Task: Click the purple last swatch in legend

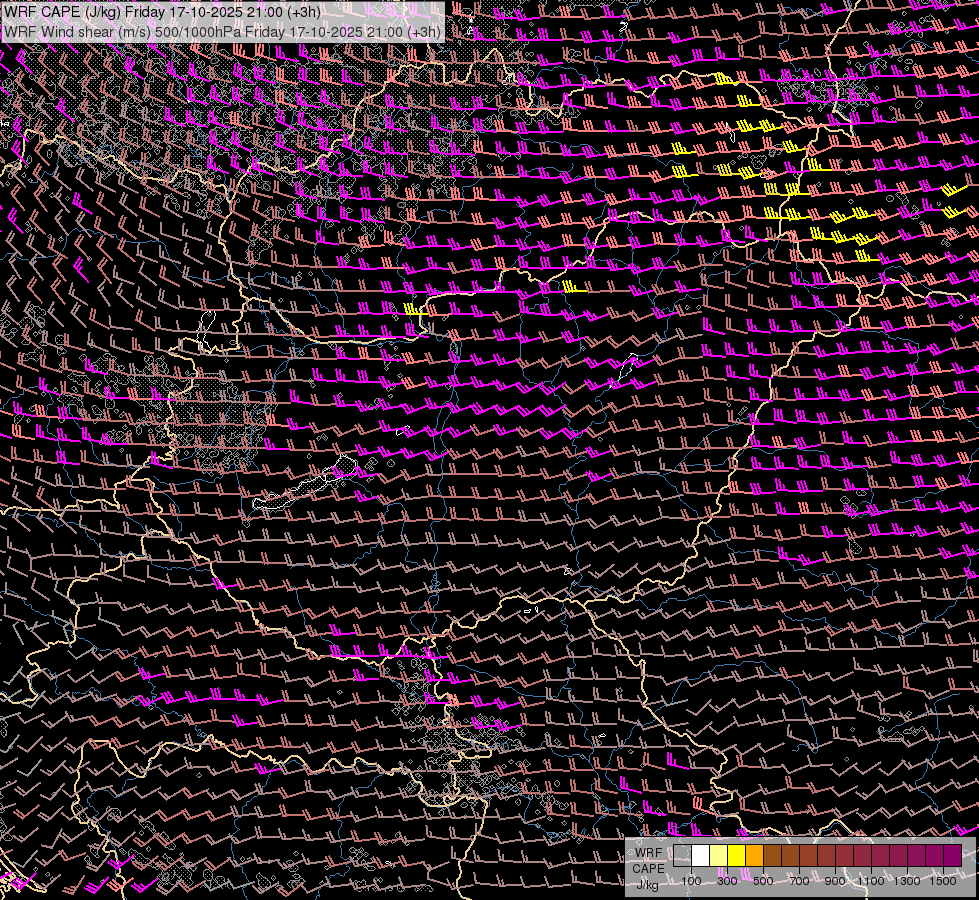Action: [x=952, y=855]
